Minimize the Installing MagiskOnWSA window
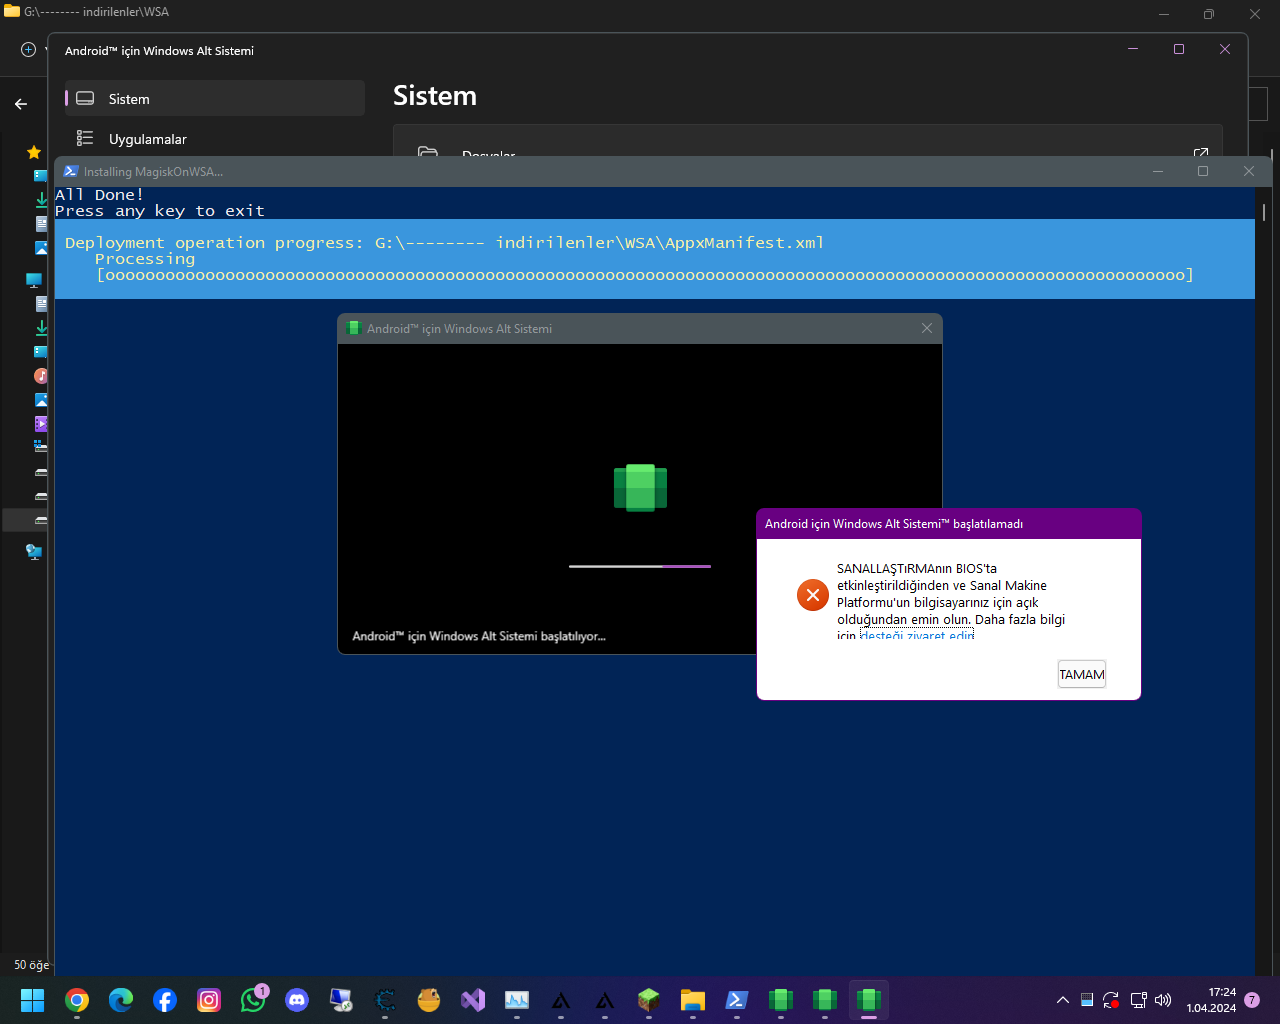This screenshot has width=1280, height=1024. click(1158, 171)
